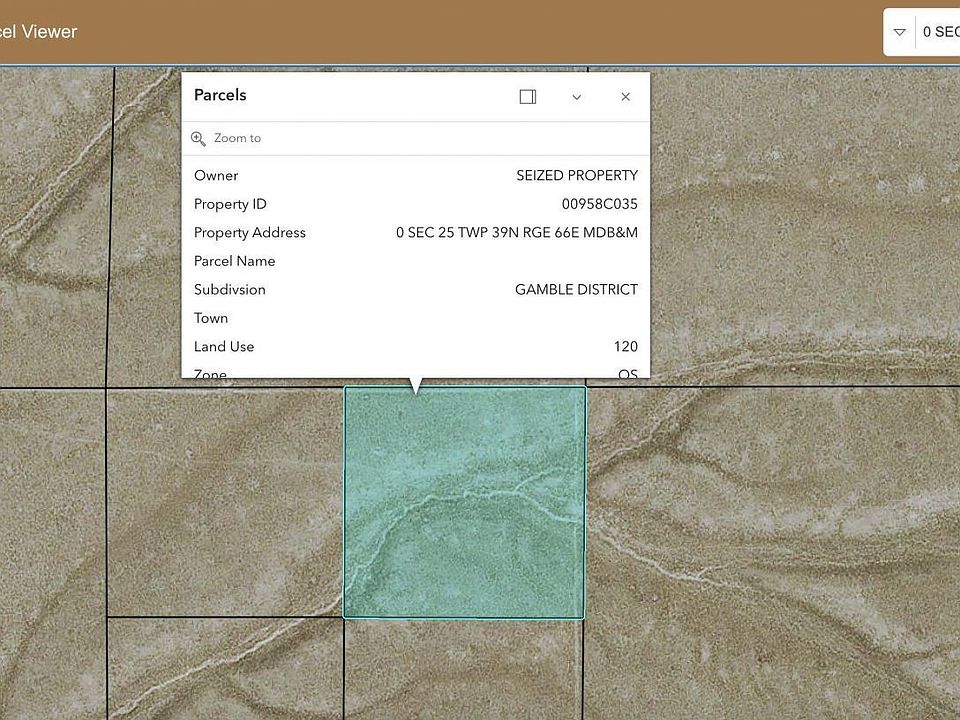Click the SEIZED PROPERTY owner value

click(576, 176)
